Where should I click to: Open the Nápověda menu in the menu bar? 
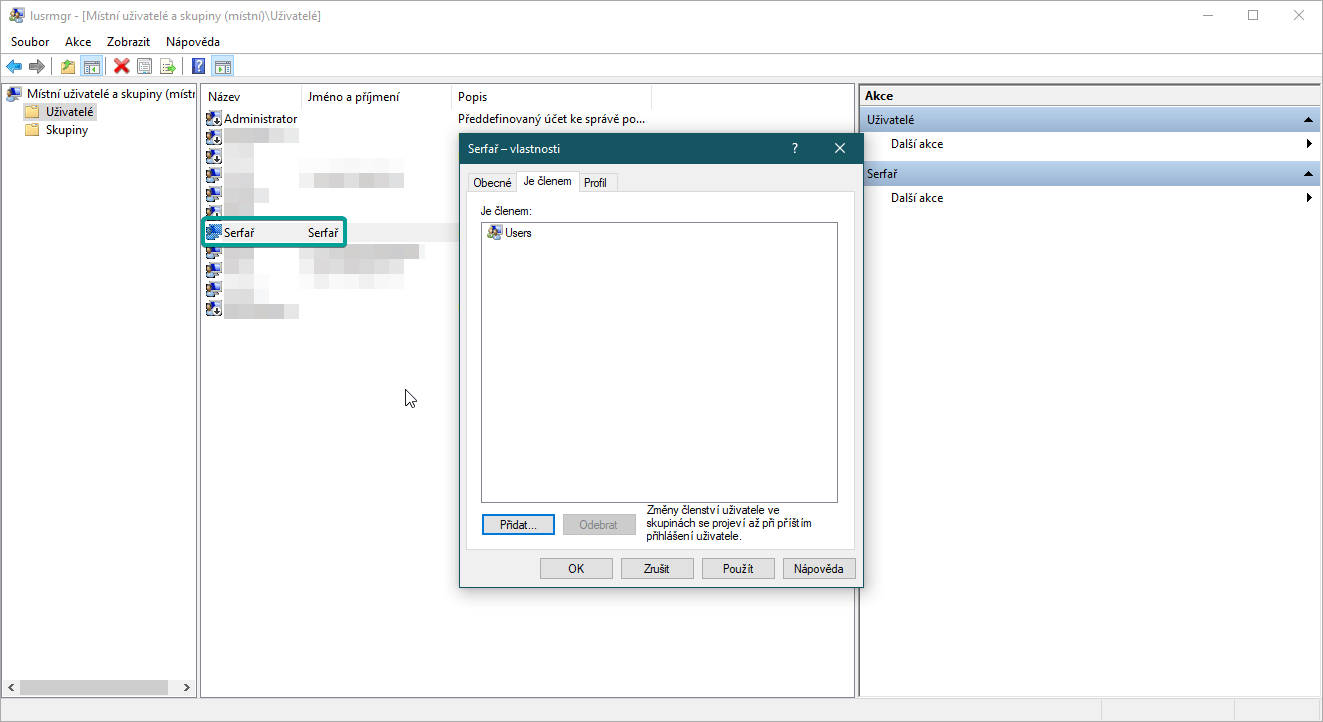[193, 42]
